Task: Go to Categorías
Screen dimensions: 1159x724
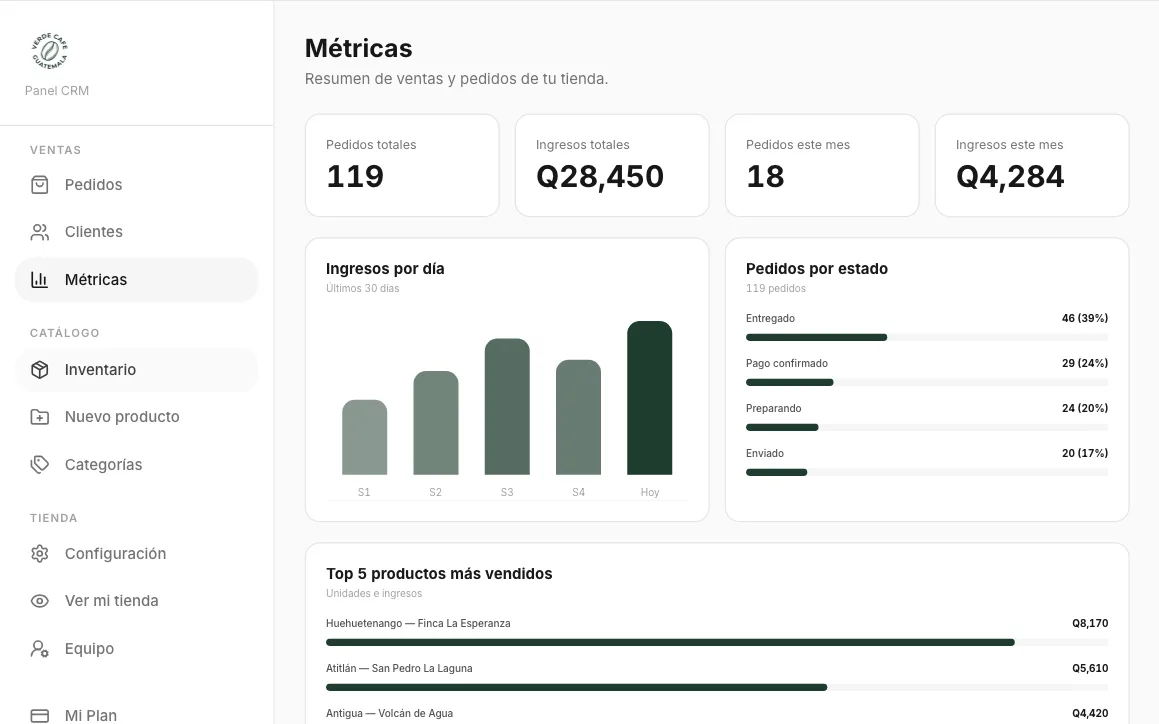Action: click(137, 464)
